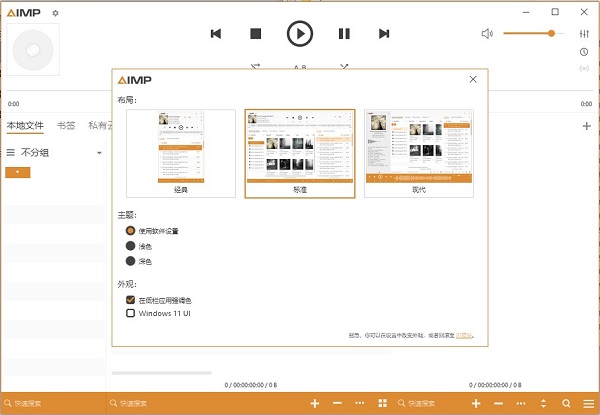Select the 深色 theme radio button
600x415 pixels.
pos(130,261)
